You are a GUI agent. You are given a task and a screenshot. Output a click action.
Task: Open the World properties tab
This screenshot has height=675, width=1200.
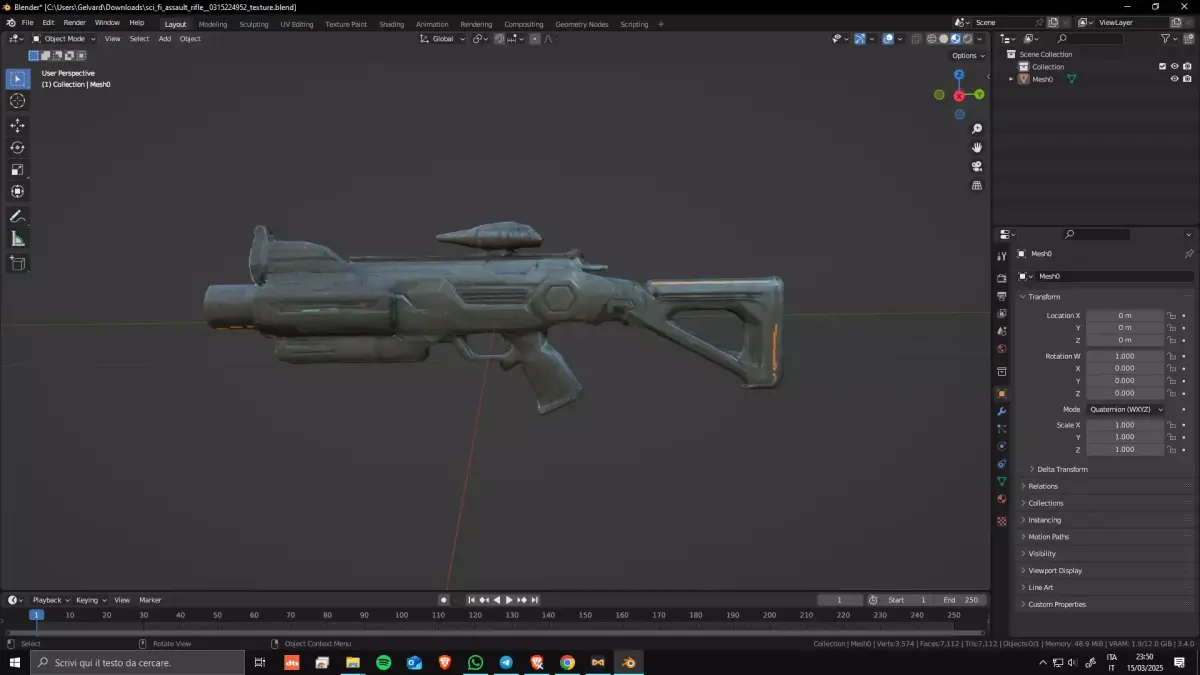pyautogui.click(x=1002, y=348)
